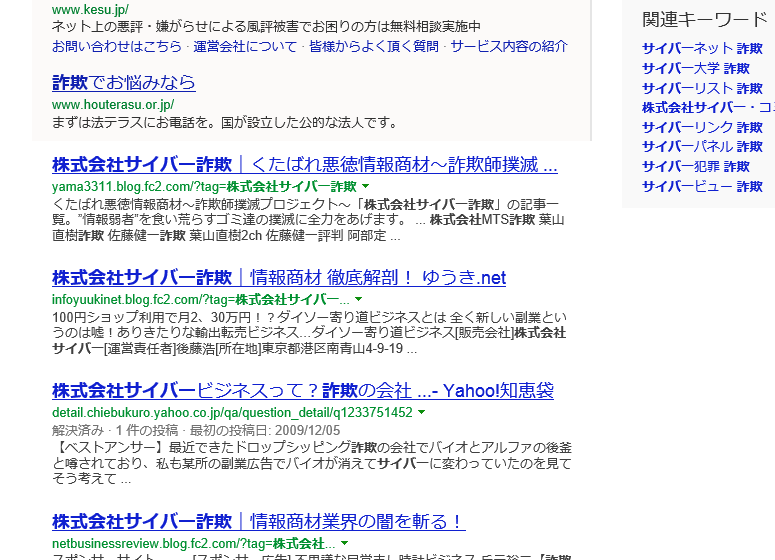Open the 情報商材業界の闇を斬る result title

tap(258, 522)
